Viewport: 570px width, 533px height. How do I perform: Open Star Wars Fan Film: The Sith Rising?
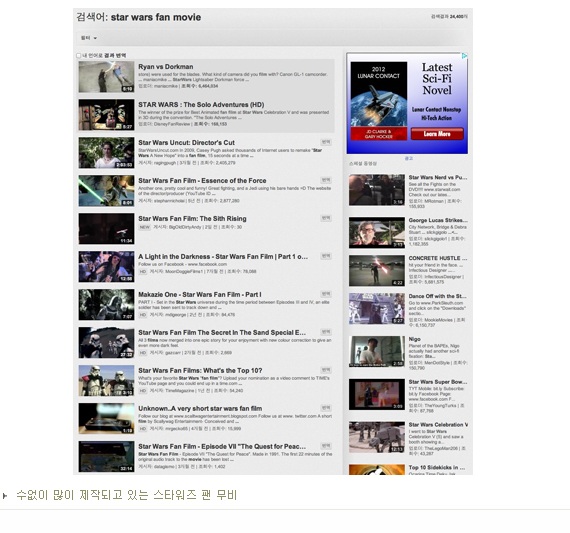pos(192,219)
